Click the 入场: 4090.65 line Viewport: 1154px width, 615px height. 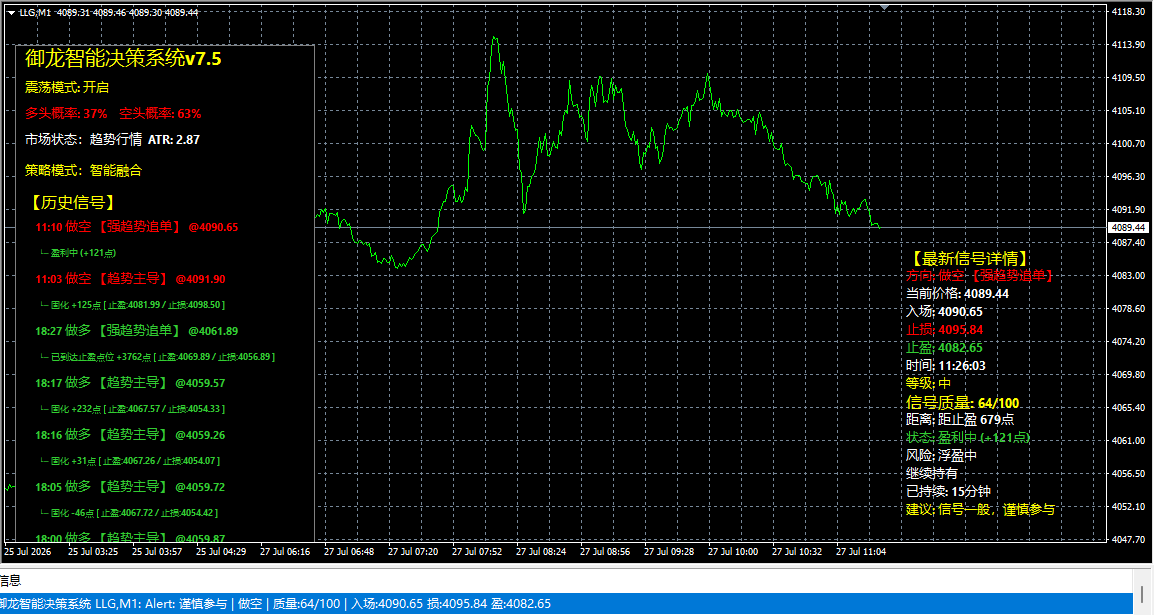pyautogui.click(x=944, y=312)
